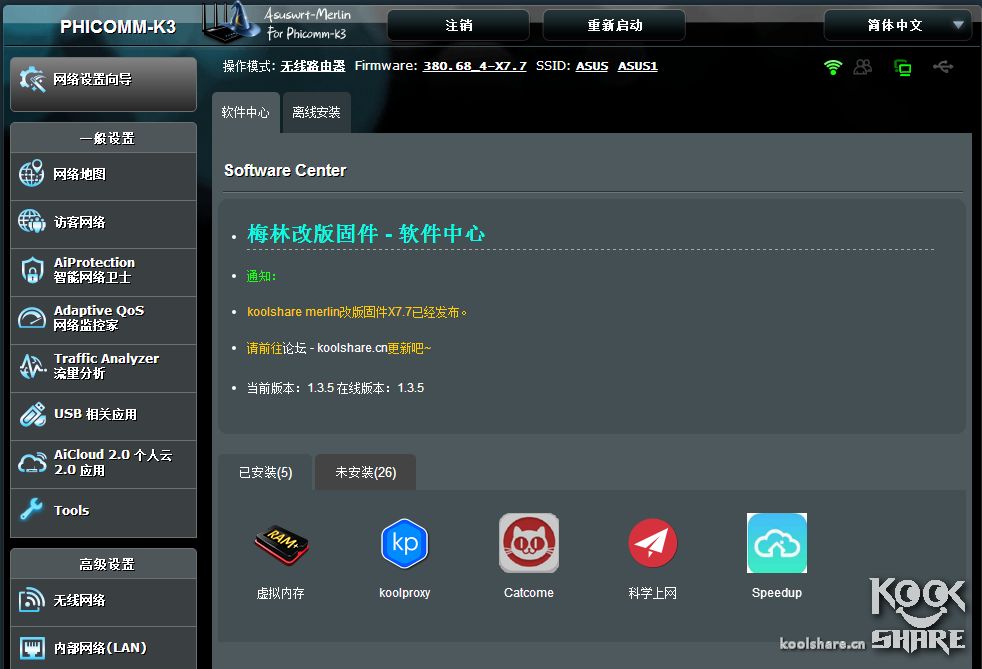Click the Software Center heading
The image size is (982, 669).
coord(285,170)
